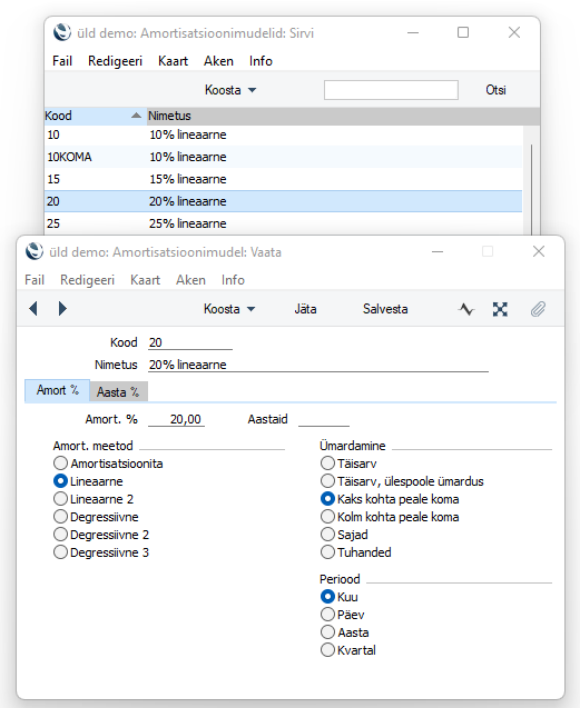Viewport: 580px width, 708px height.
Task: Go to previous record with left arrow
Action: pyautogui.click(x=33, y=309)
